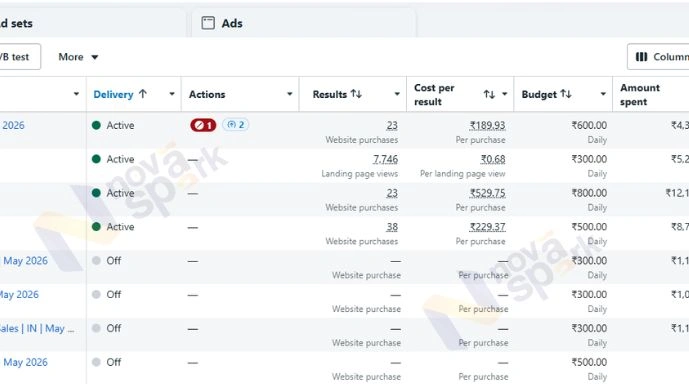Click the Budget sort arrows icon
689x384 pixels.
point(566,94)
